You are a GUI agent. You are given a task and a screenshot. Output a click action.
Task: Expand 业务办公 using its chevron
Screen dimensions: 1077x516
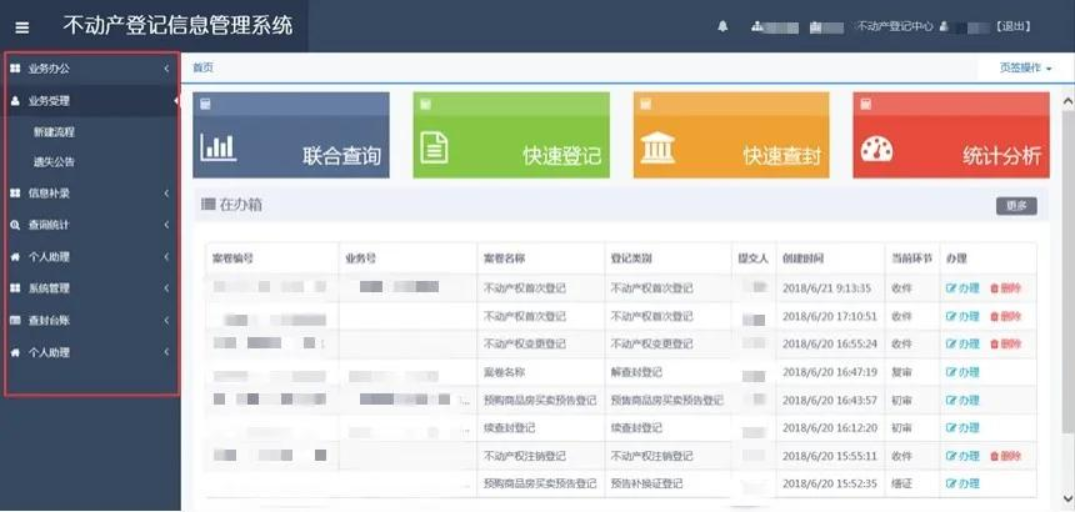[x=166, y=69]
